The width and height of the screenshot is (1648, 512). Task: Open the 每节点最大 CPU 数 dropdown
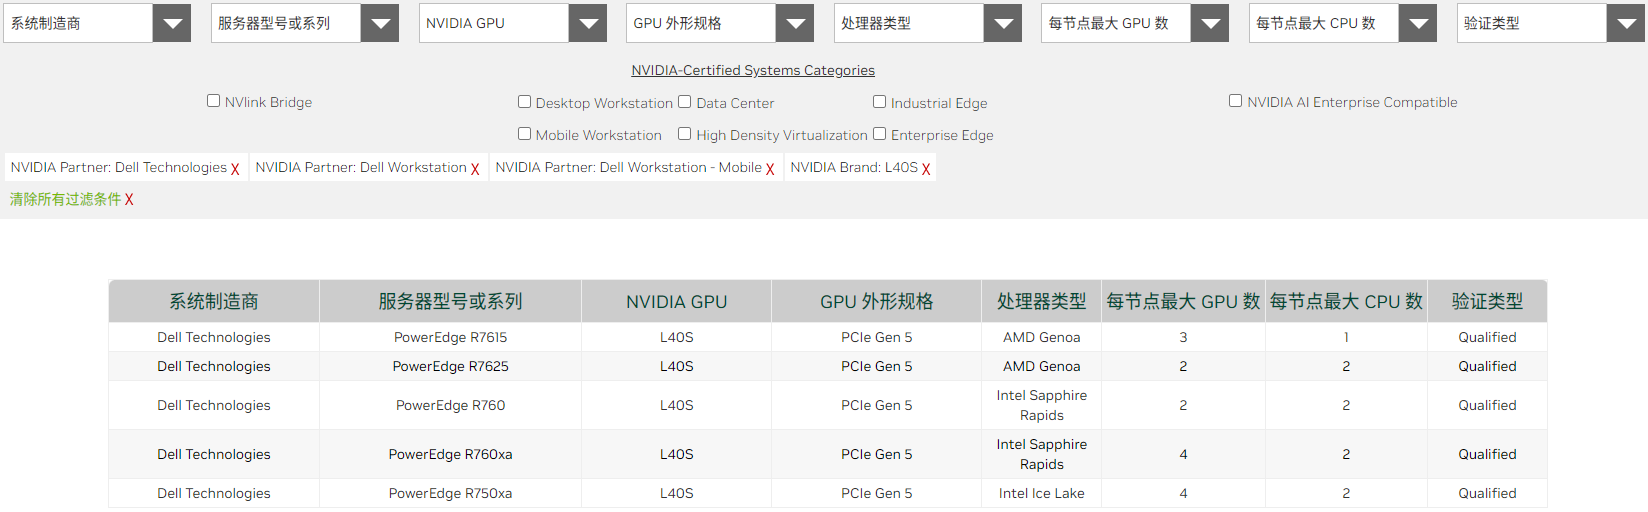click(x=1343, y=23)
